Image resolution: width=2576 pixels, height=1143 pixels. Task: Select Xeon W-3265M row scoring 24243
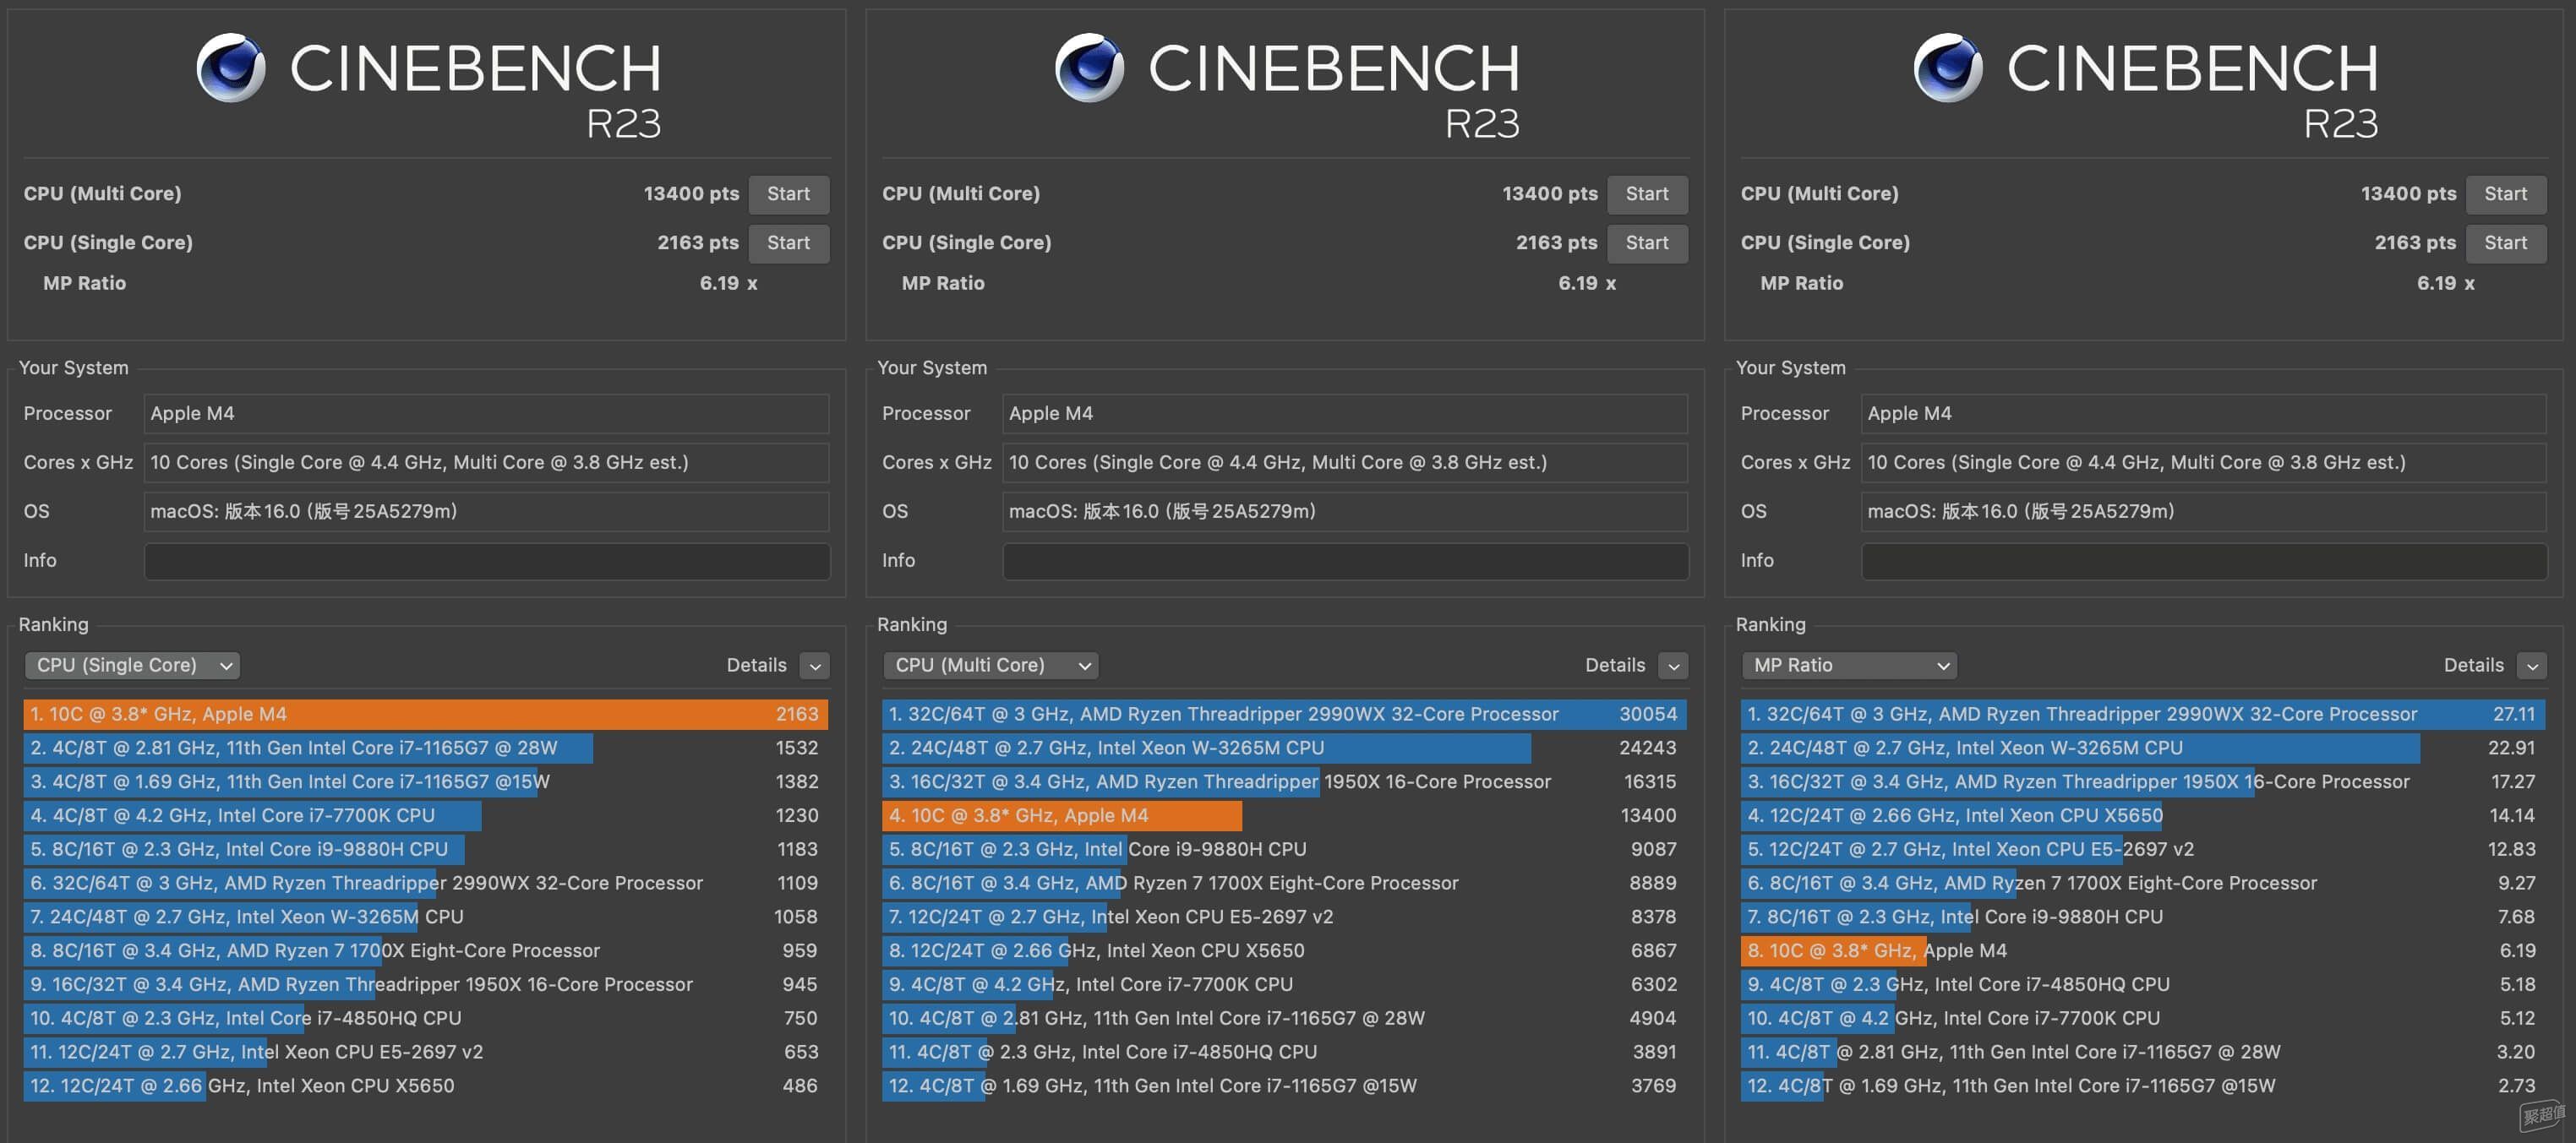click(1285, 748)
